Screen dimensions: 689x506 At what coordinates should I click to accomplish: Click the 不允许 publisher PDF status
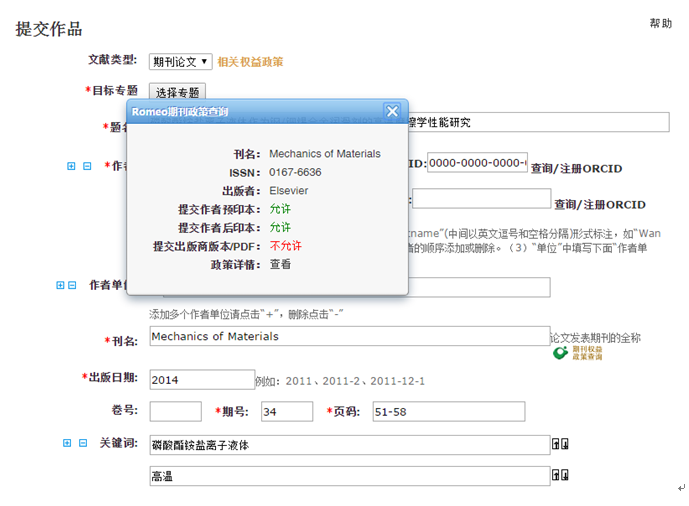click(x=286, y=246)
